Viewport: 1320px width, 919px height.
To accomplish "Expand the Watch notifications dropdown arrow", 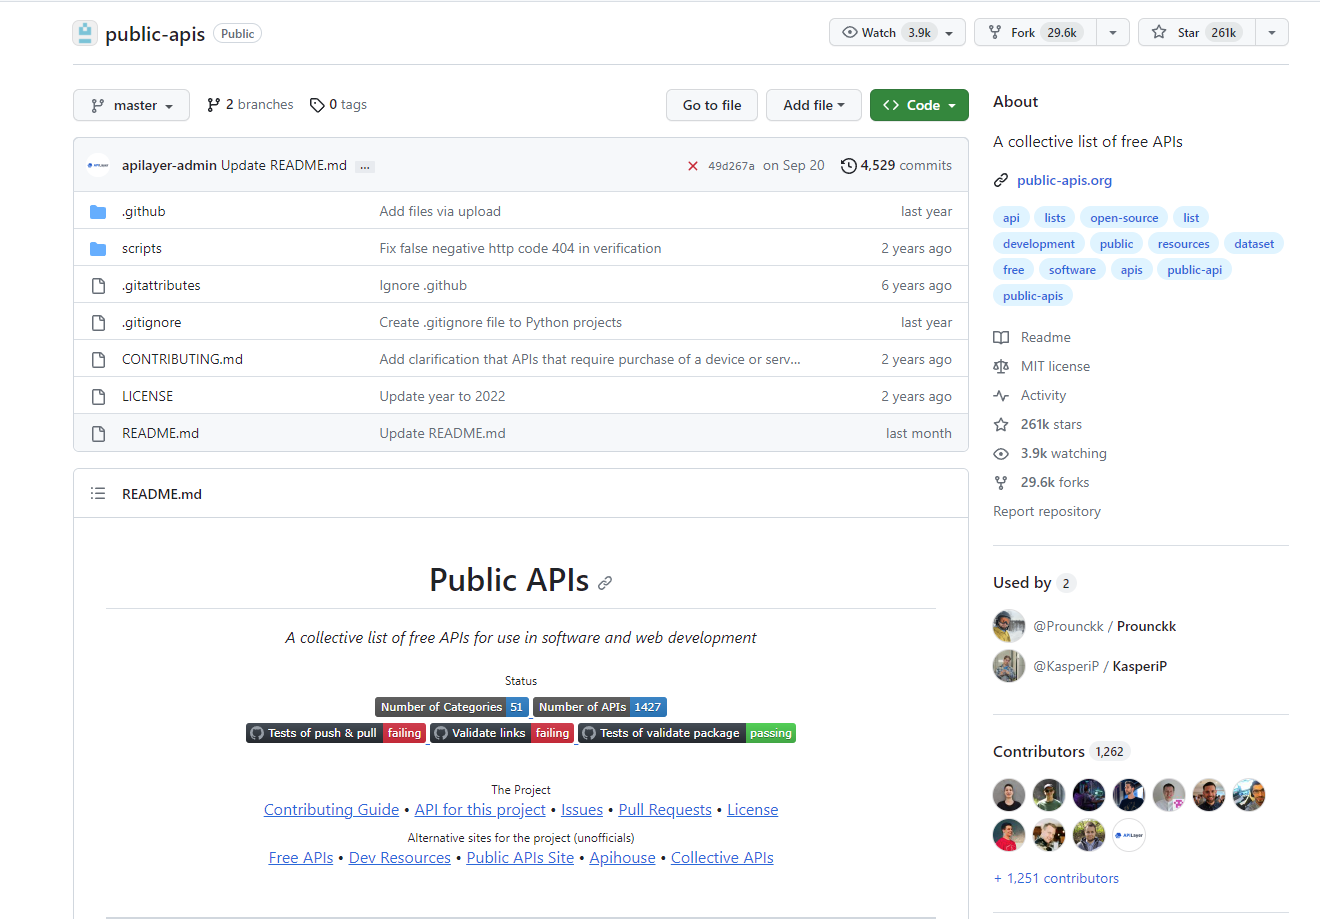I will tap(949, 33).
